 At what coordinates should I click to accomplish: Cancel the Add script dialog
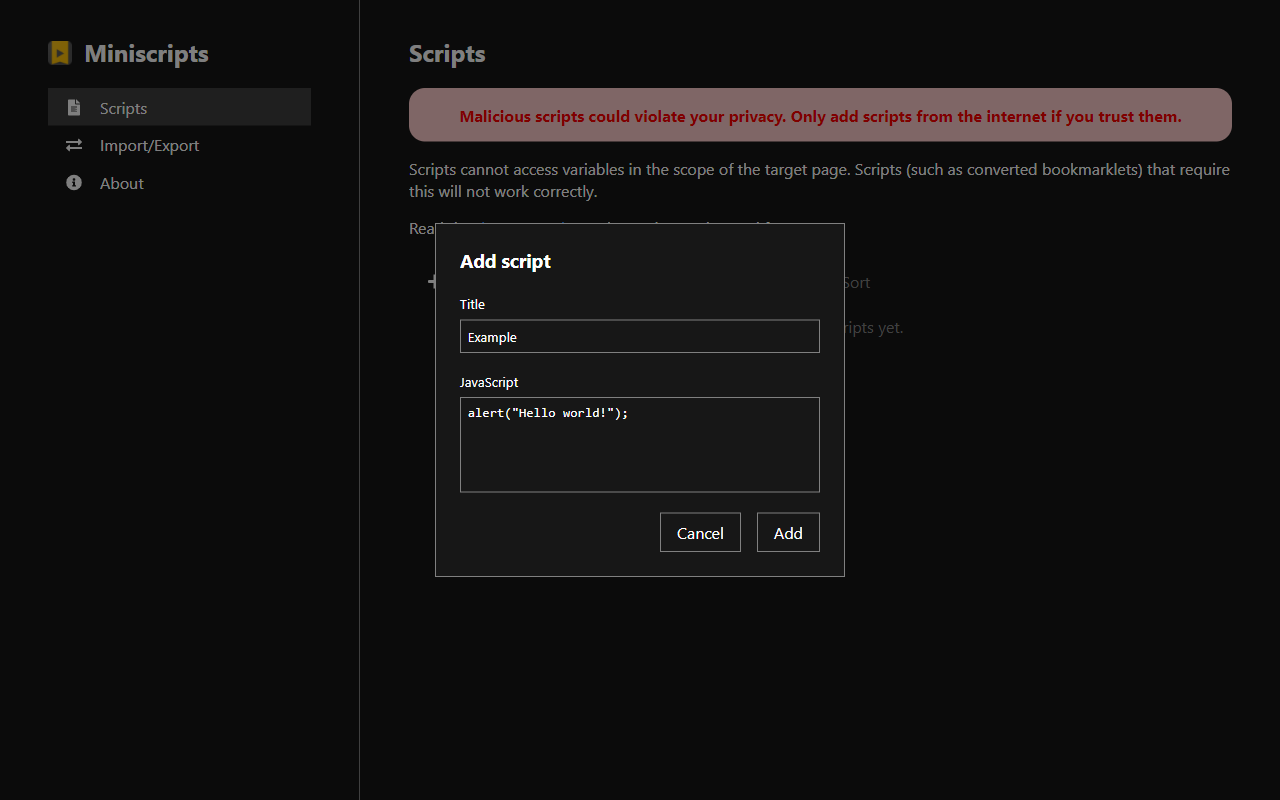click(700, 532)
